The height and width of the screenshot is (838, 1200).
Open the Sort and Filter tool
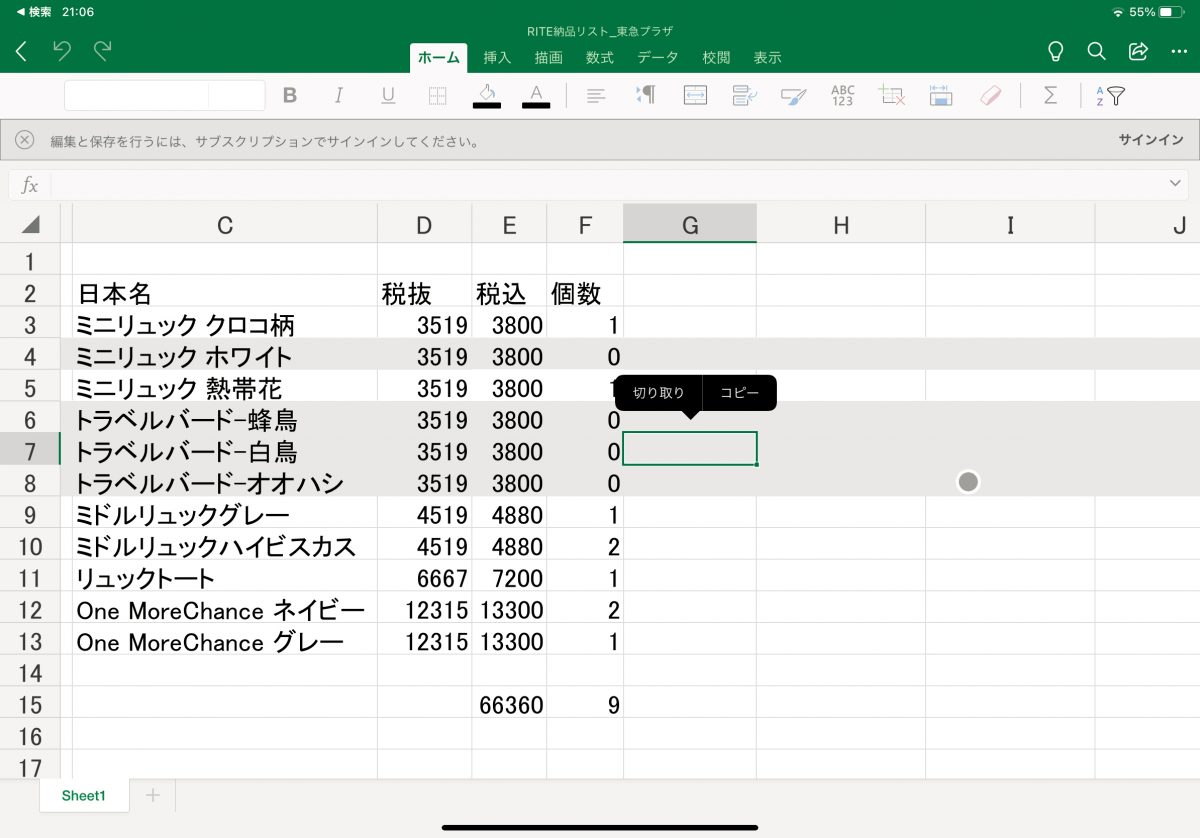(x=1111, y=96)
